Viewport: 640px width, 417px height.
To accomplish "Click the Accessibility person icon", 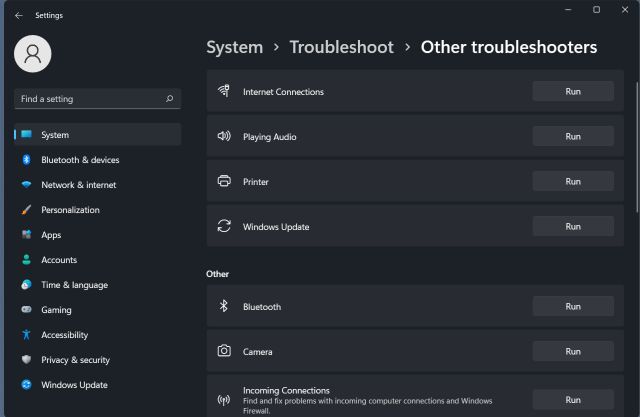I will coord(26,335).
